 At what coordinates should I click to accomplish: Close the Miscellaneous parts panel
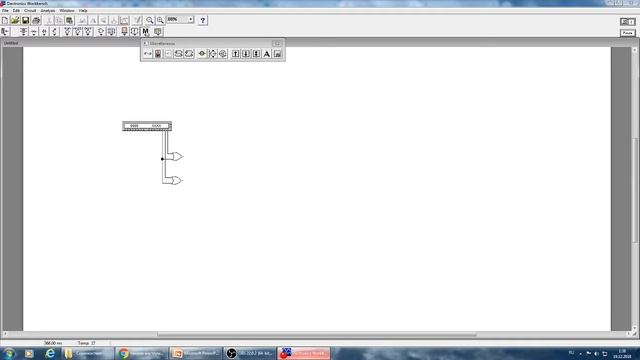[277, 43]
